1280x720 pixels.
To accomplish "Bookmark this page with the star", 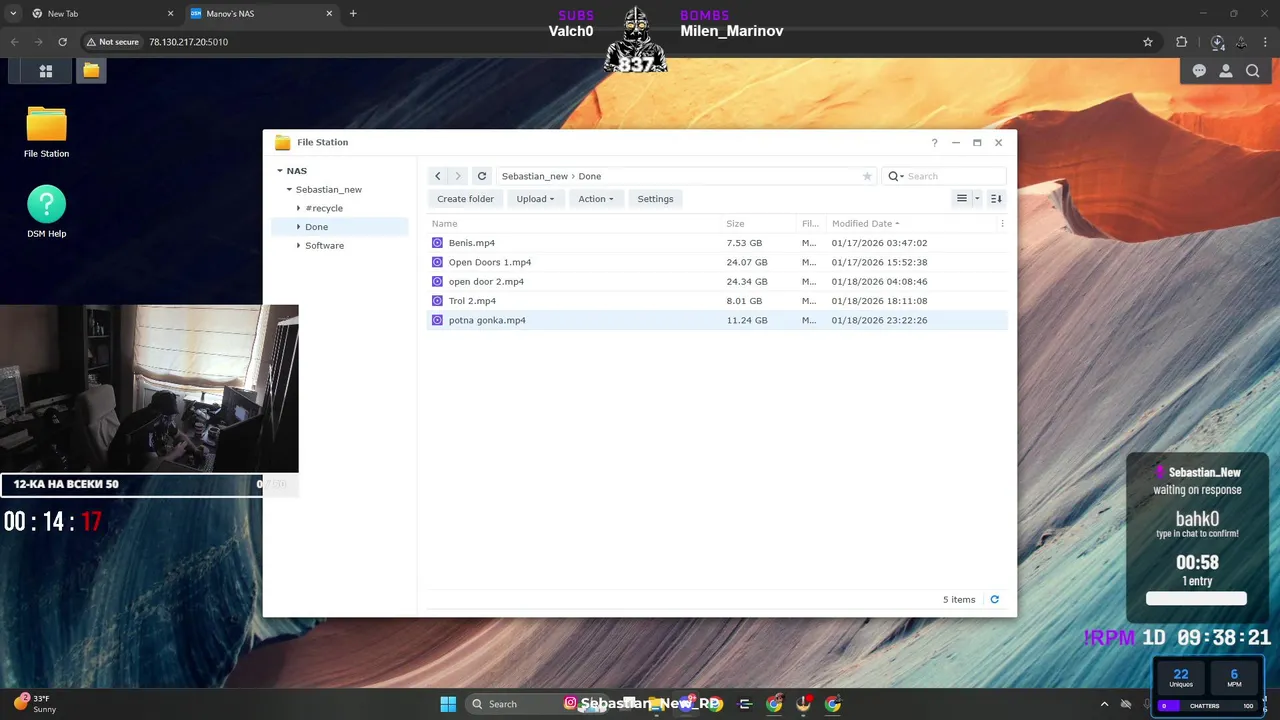I will pos(1148,42).
